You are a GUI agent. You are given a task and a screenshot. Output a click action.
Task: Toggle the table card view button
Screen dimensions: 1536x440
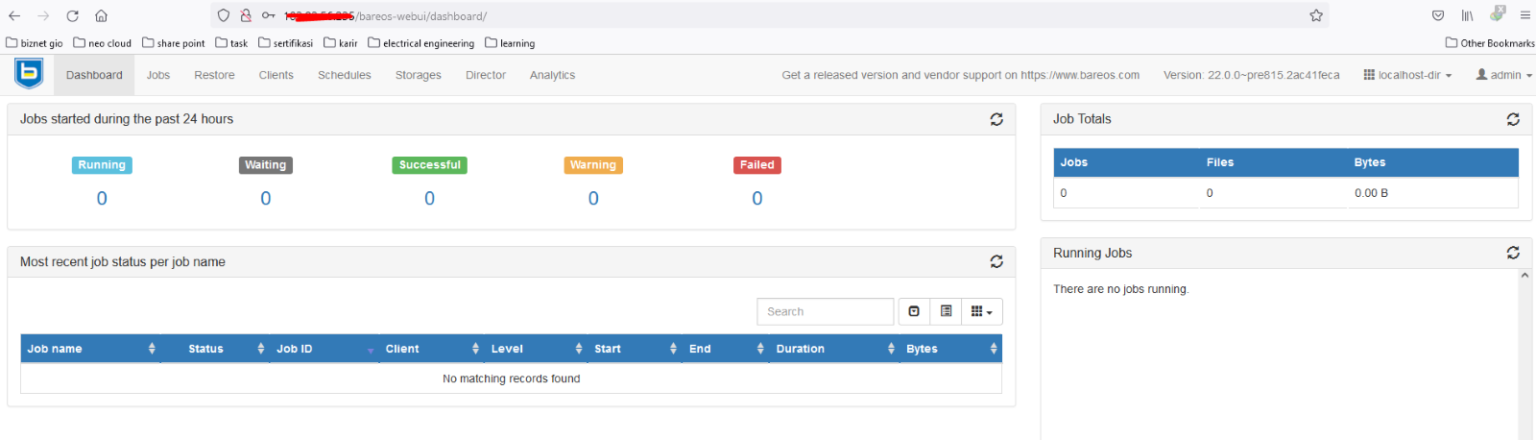[x=945, y=312]
